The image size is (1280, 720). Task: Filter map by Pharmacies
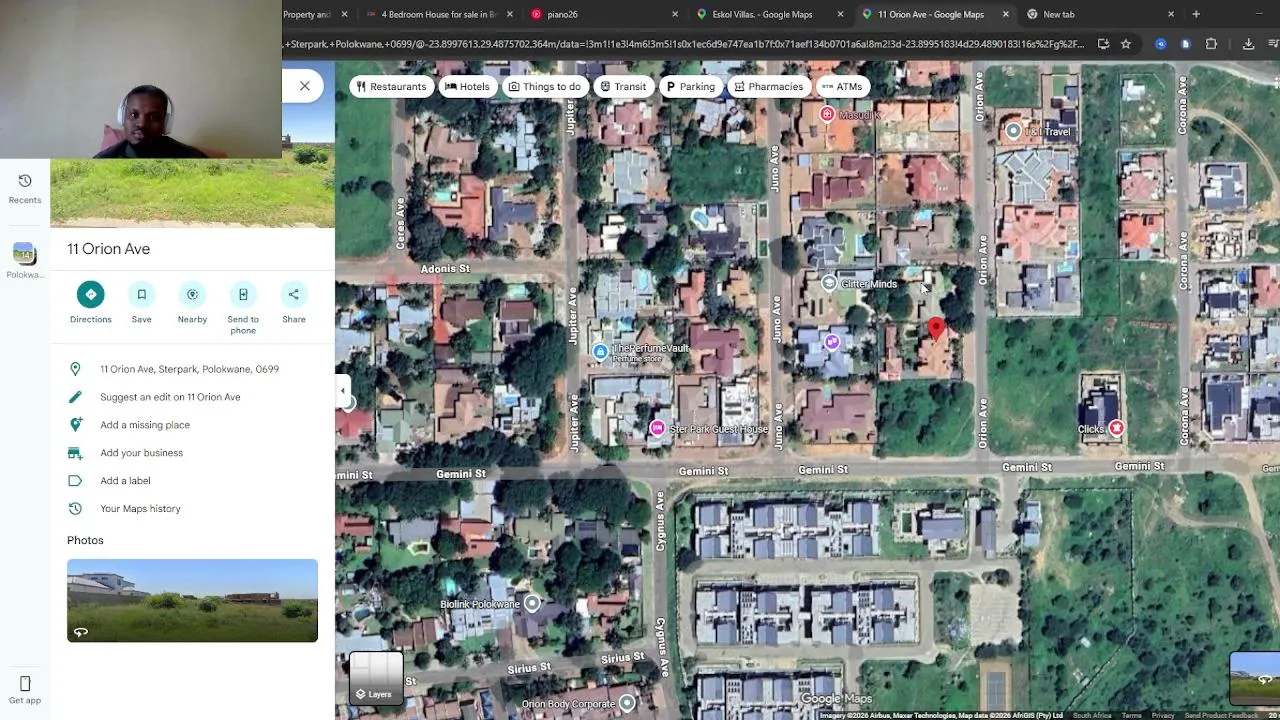tap(768, 87)
